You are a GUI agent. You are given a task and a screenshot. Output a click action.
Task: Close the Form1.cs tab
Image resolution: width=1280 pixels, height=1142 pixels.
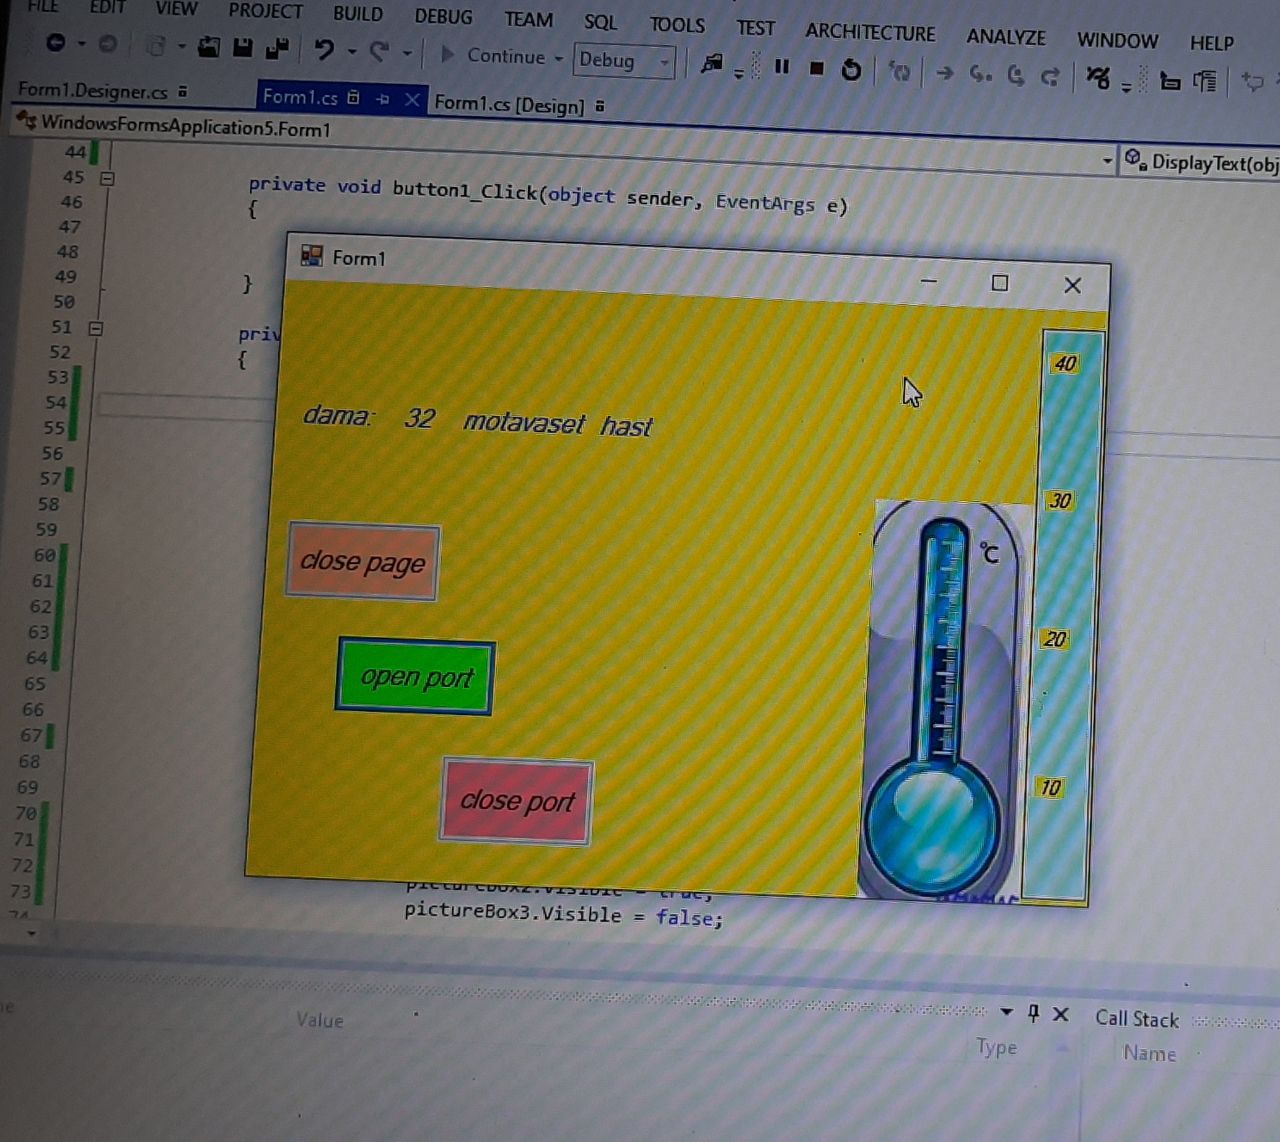[x=412, y=99]
